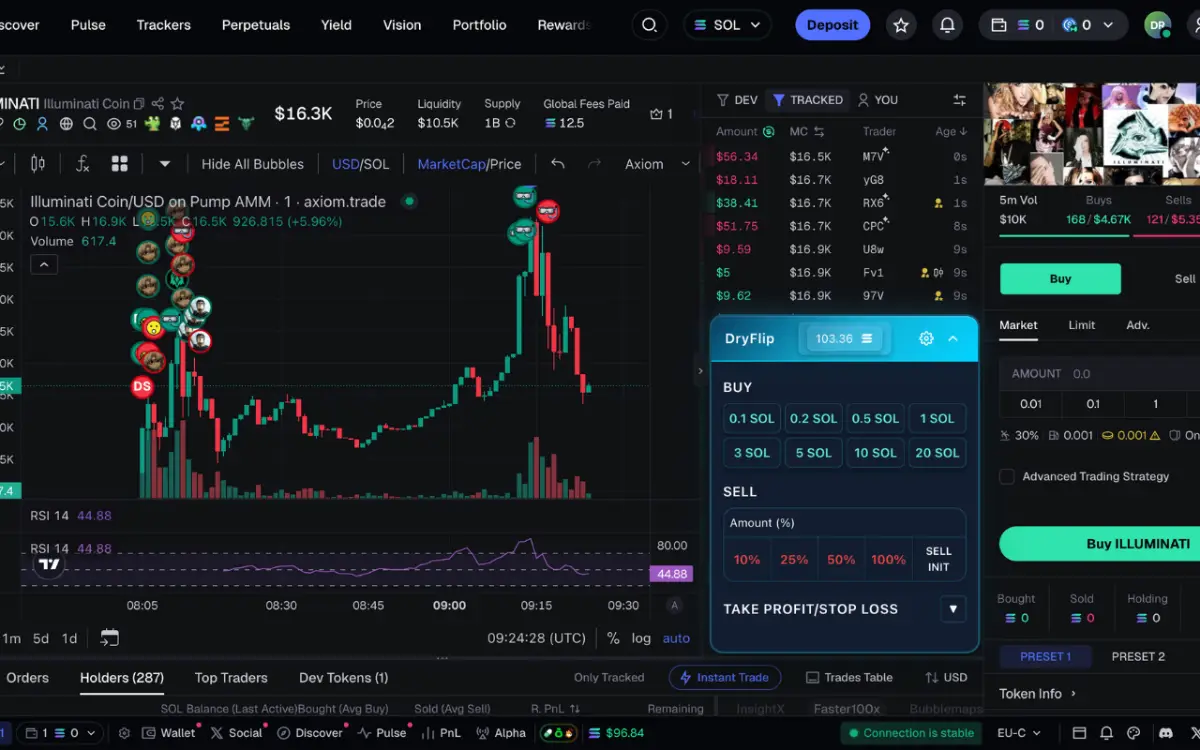Open the notifications bell in top bar
This screenshot has height=750, width=1200.
947,25
